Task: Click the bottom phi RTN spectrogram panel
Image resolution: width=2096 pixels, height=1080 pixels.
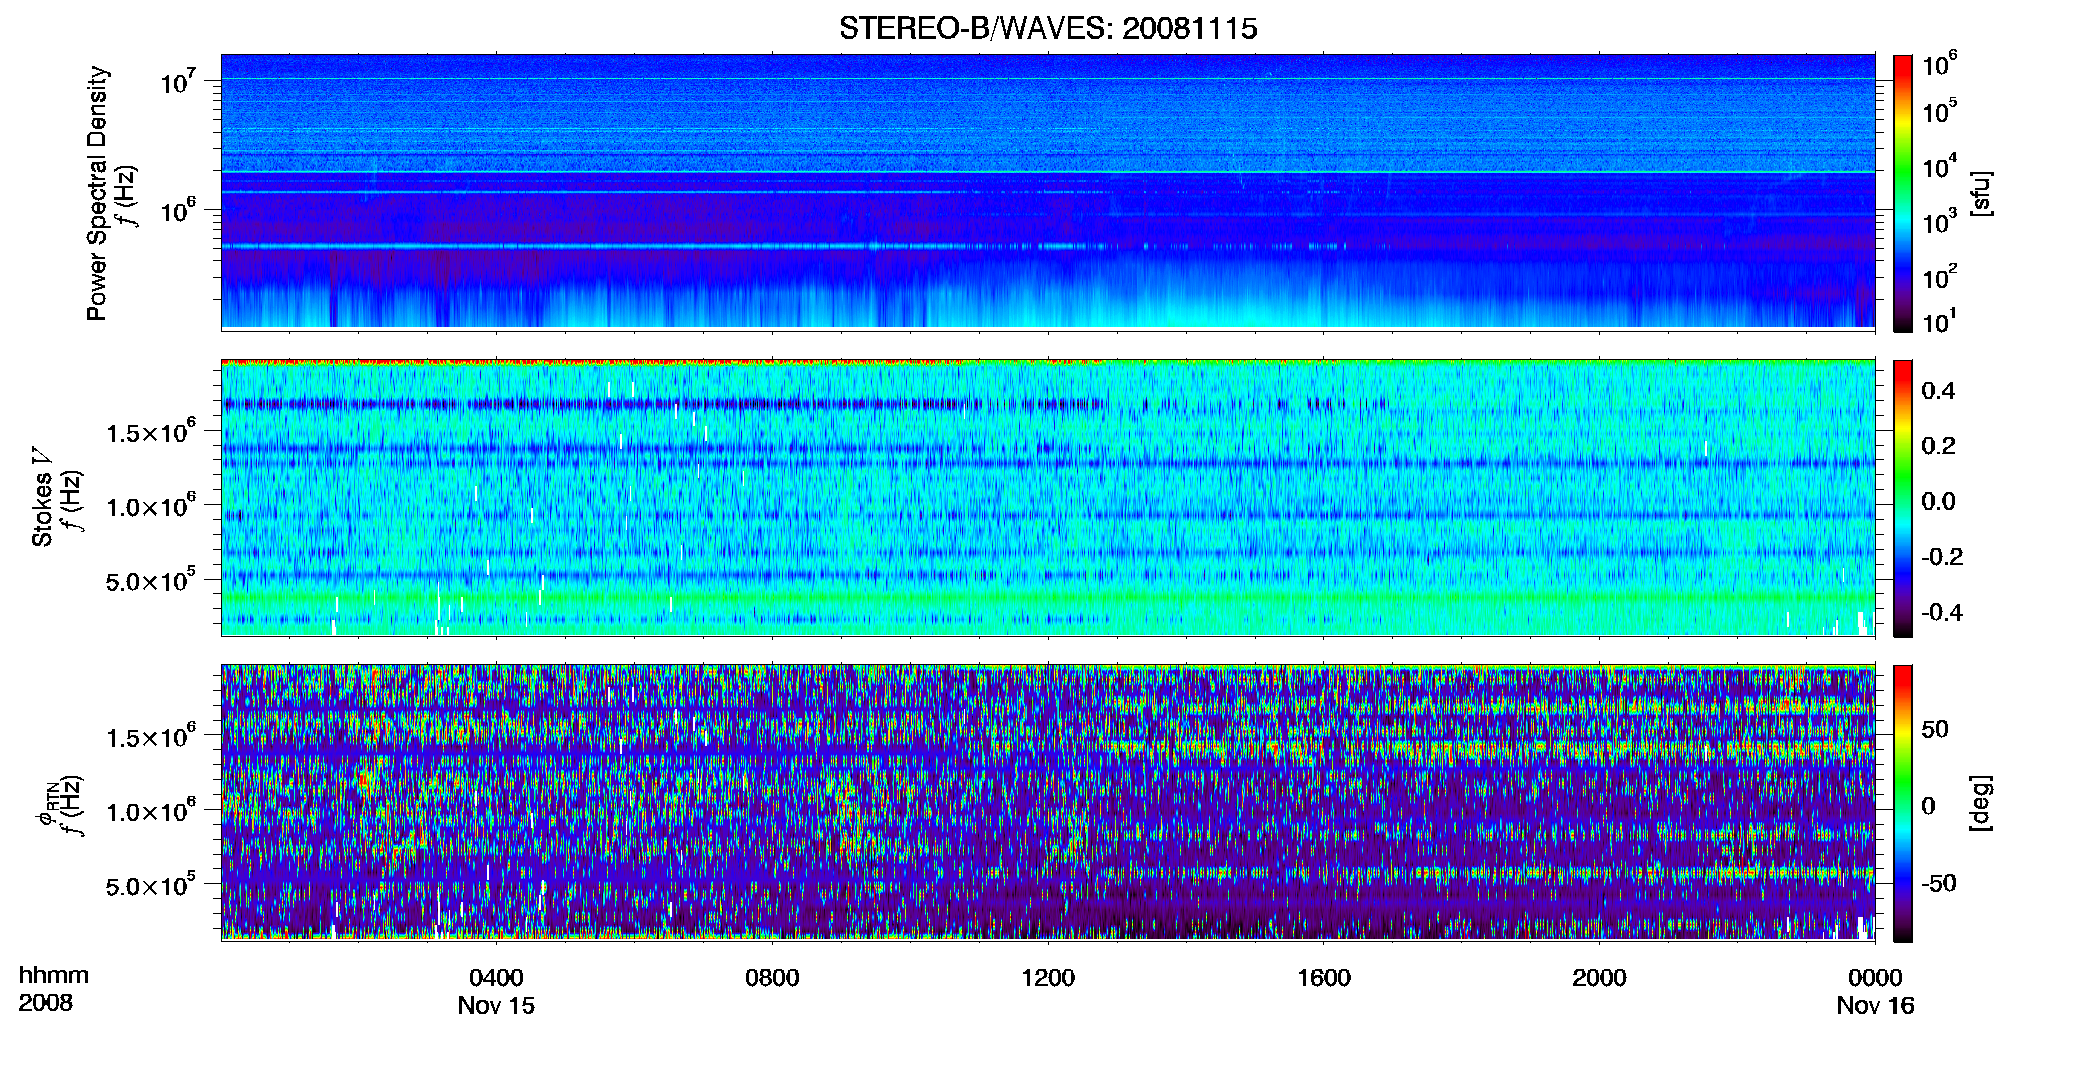Action: 1048,802
